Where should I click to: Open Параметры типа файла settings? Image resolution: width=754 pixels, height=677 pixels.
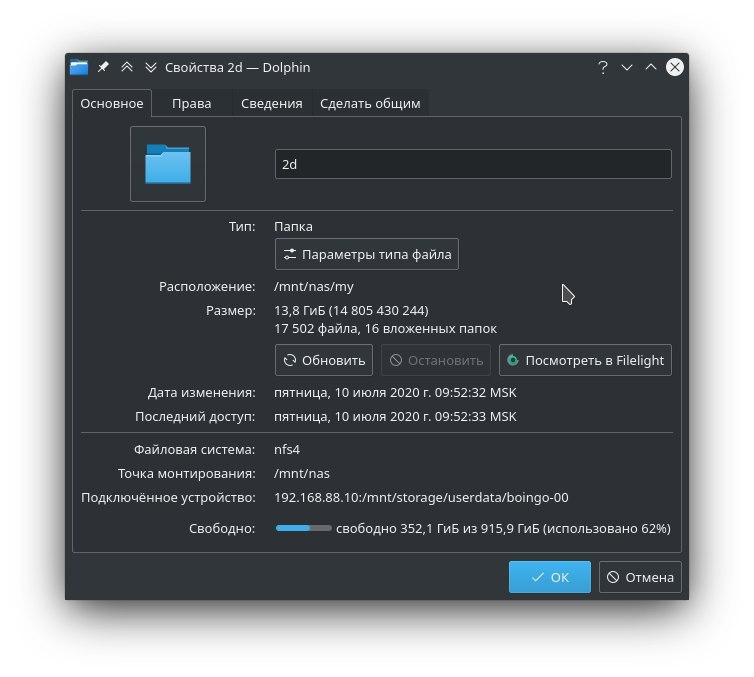click(367, 254)
